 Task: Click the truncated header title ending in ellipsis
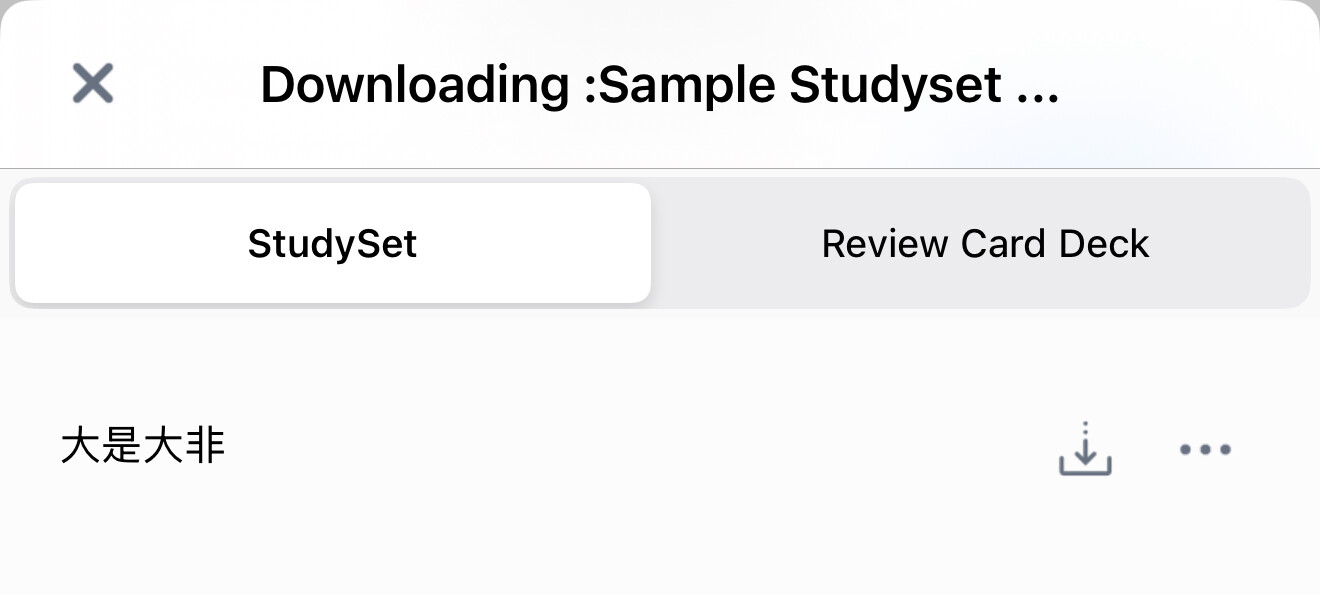click(659, 84)
